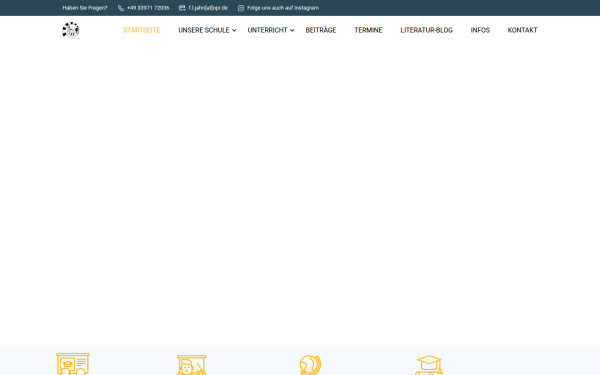Go to the Startseite page
This screenshot has height=375, width=600.
[141, 30]
